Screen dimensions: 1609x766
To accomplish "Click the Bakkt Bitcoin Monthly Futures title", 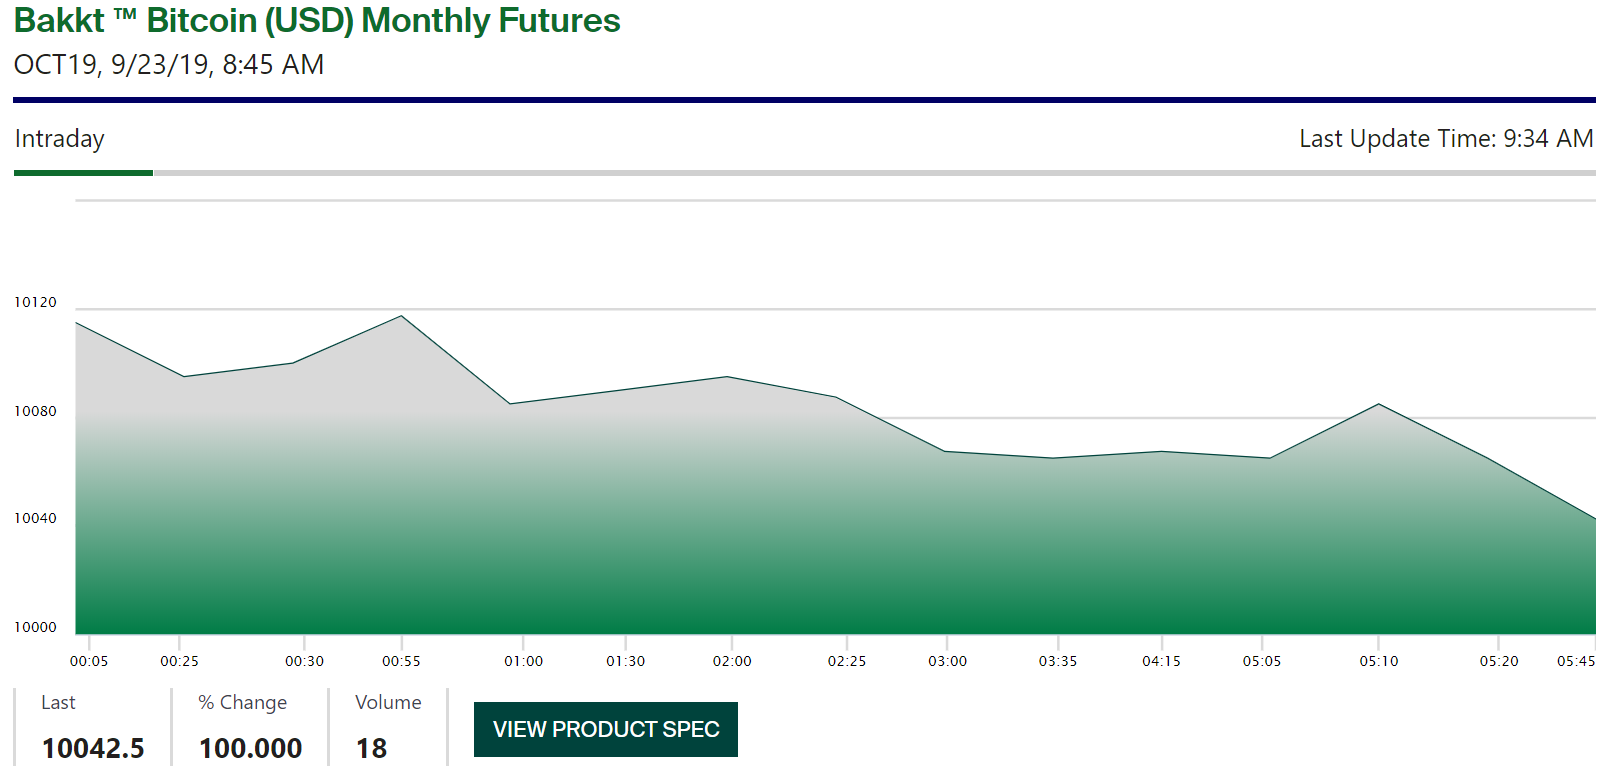I will point(317,21).
